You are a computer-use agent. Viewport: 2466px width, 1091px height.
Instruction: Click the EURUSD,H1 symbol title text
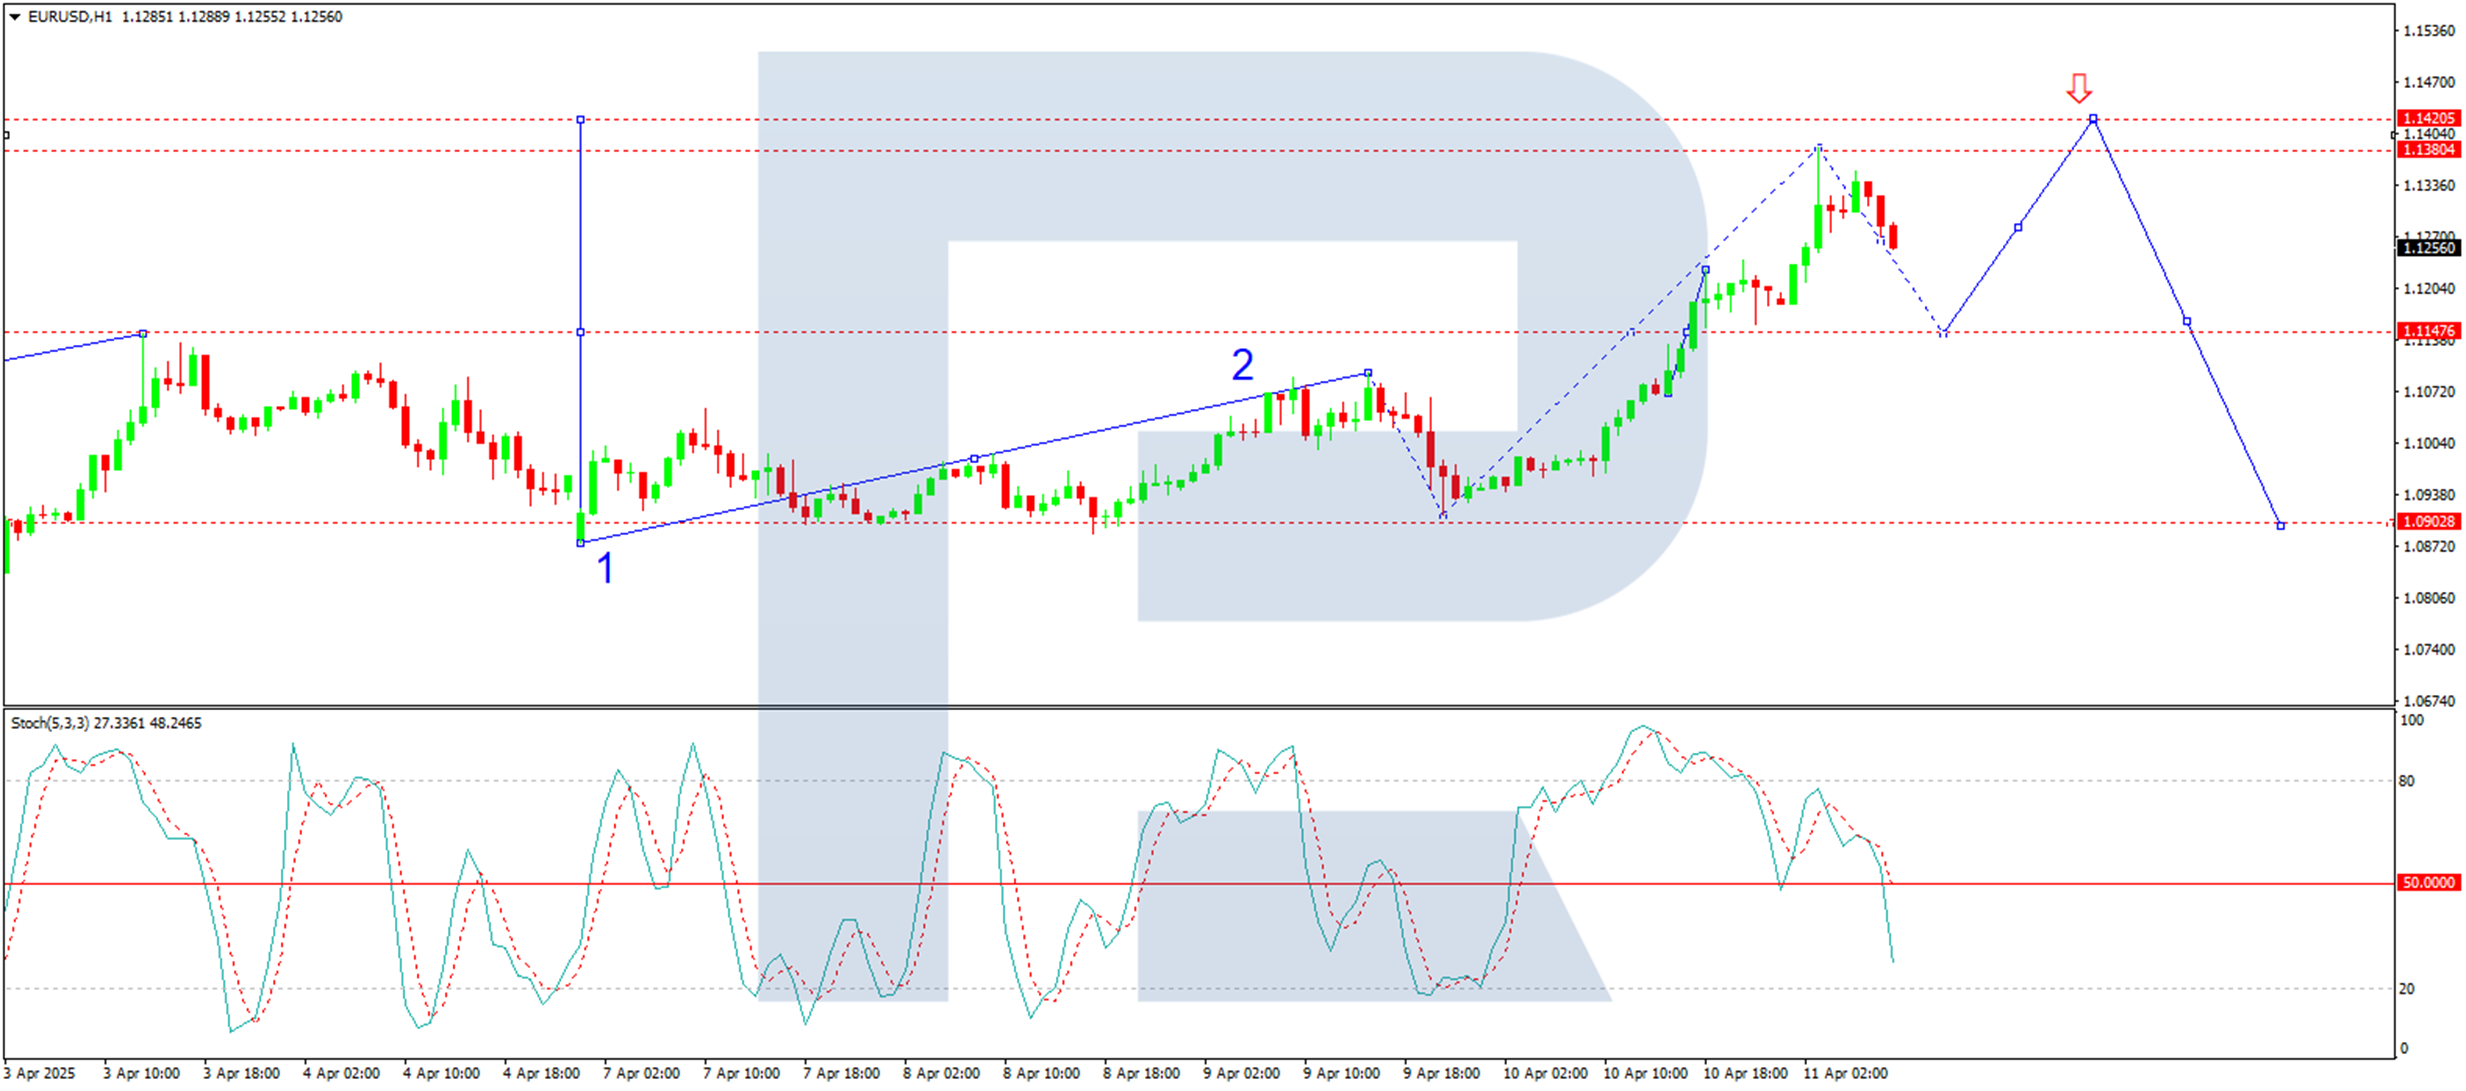[70, 17]
